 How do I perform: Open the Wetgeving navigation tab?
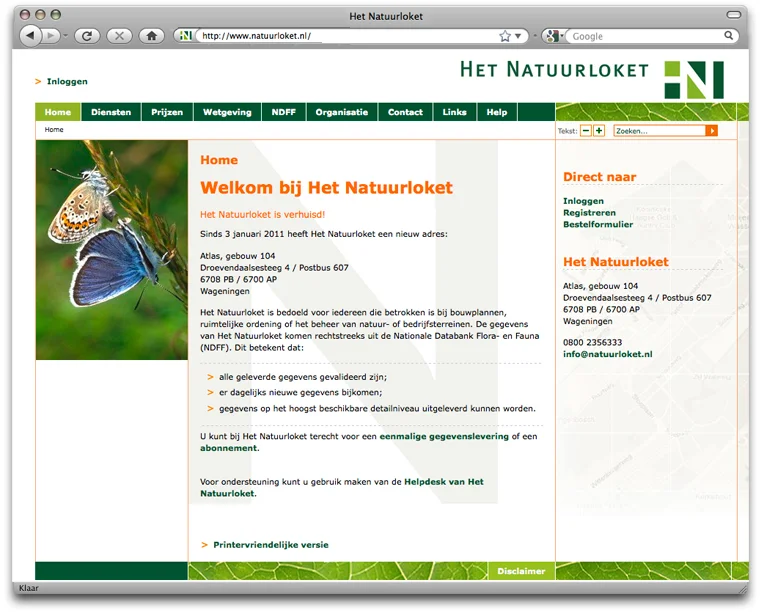pos(227,112)
